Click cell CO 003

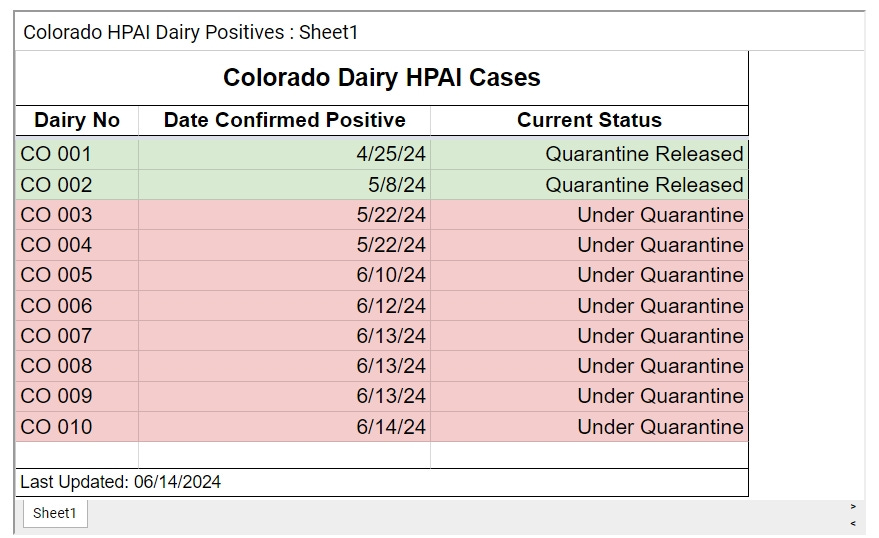point(77,215)
